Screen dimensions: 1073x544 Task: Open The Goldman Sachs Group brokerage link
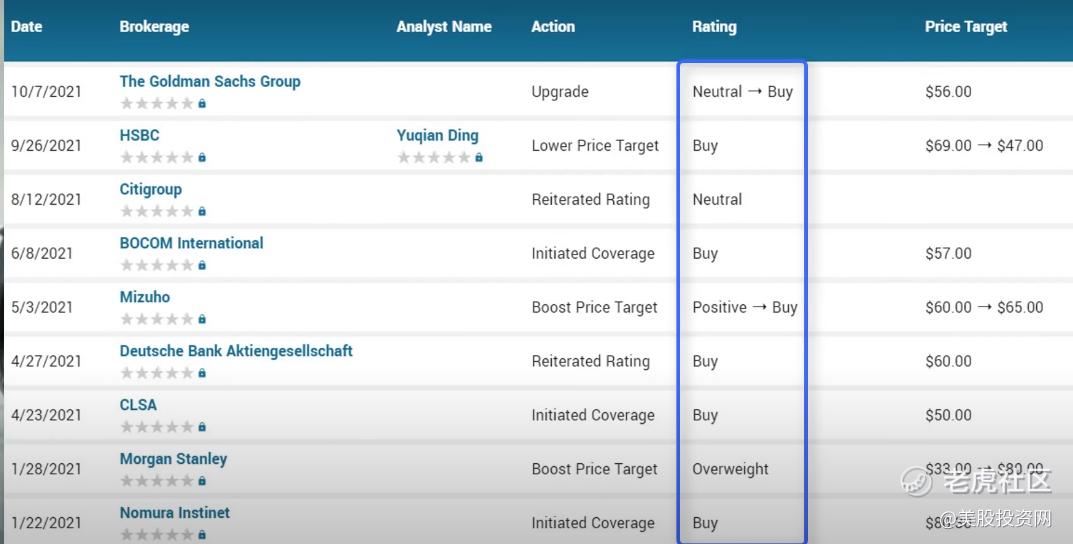210,81
